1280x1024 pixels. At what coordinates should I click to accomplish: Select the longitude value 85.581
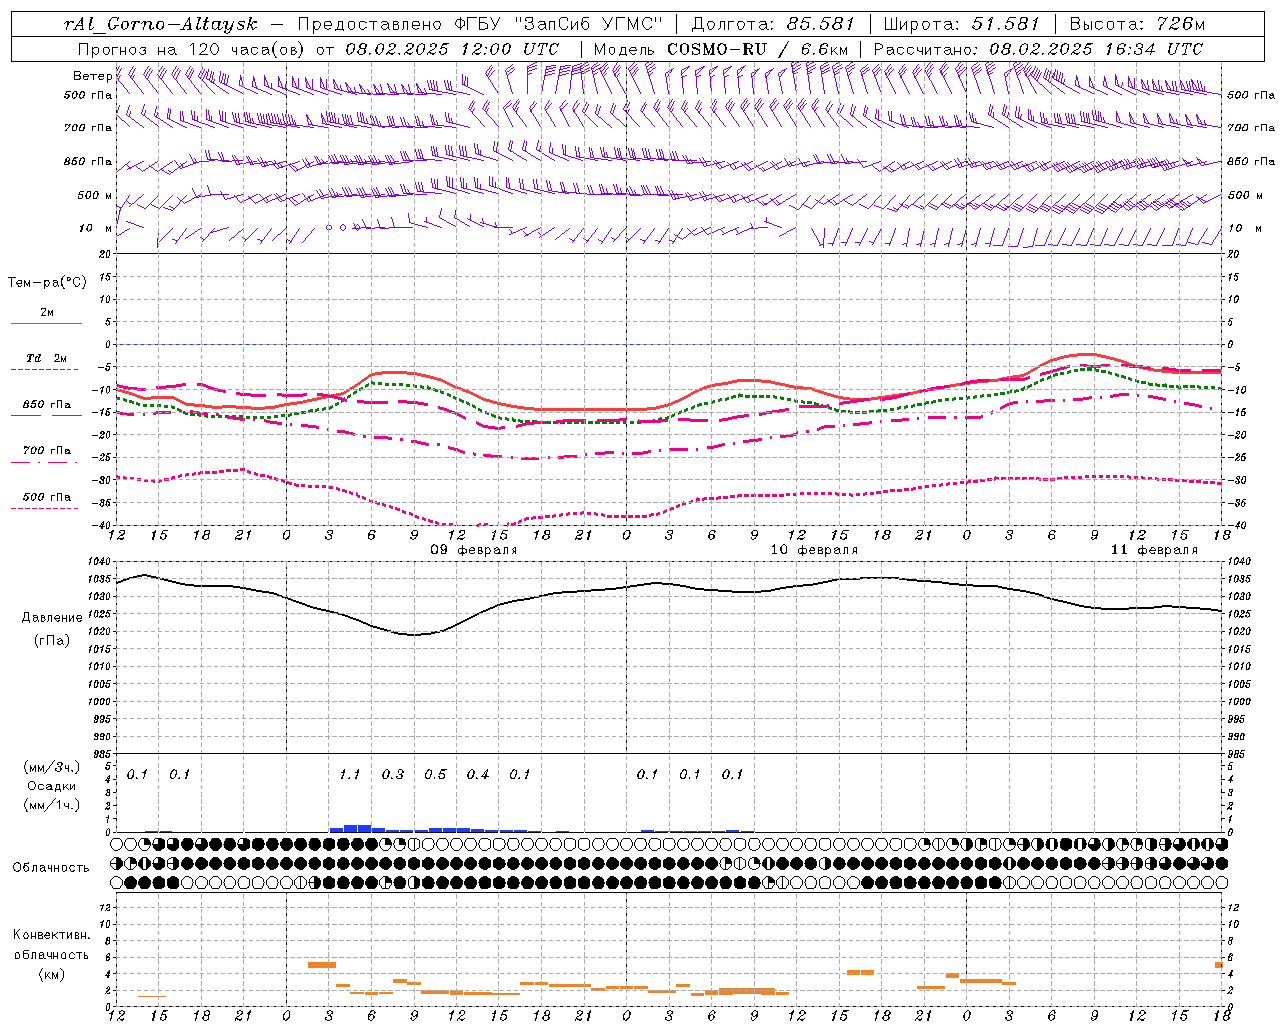click(821, 24)
